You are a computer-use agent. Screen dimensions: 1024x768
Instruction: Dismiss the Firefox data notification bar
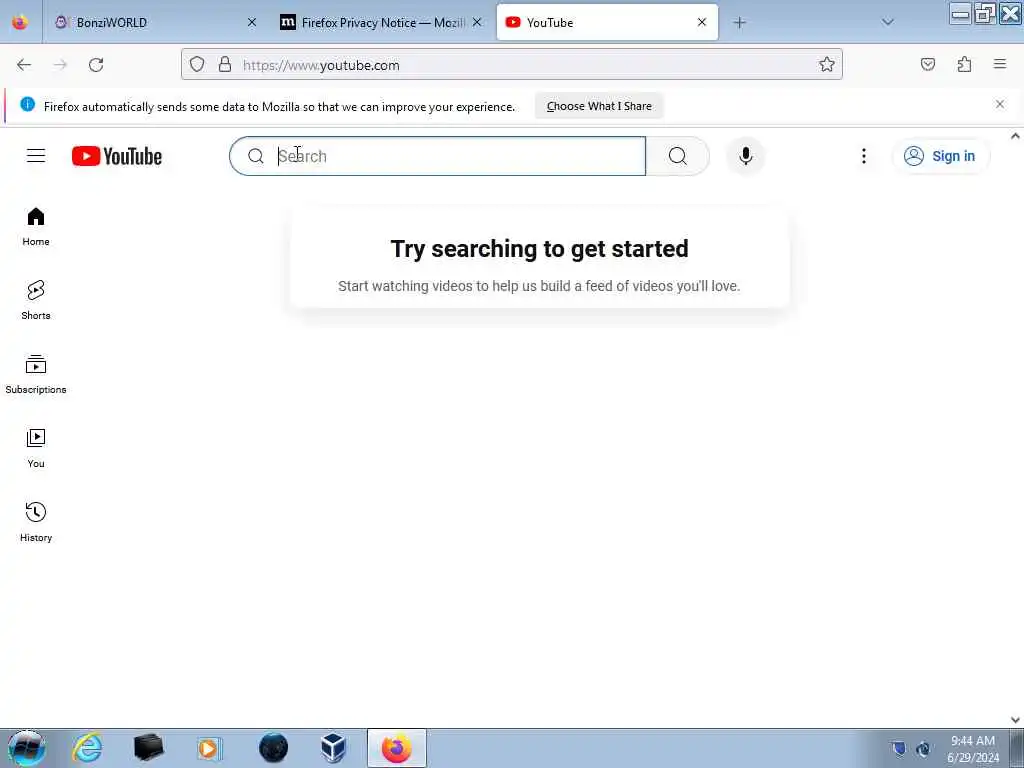(x=1000, y=104)
